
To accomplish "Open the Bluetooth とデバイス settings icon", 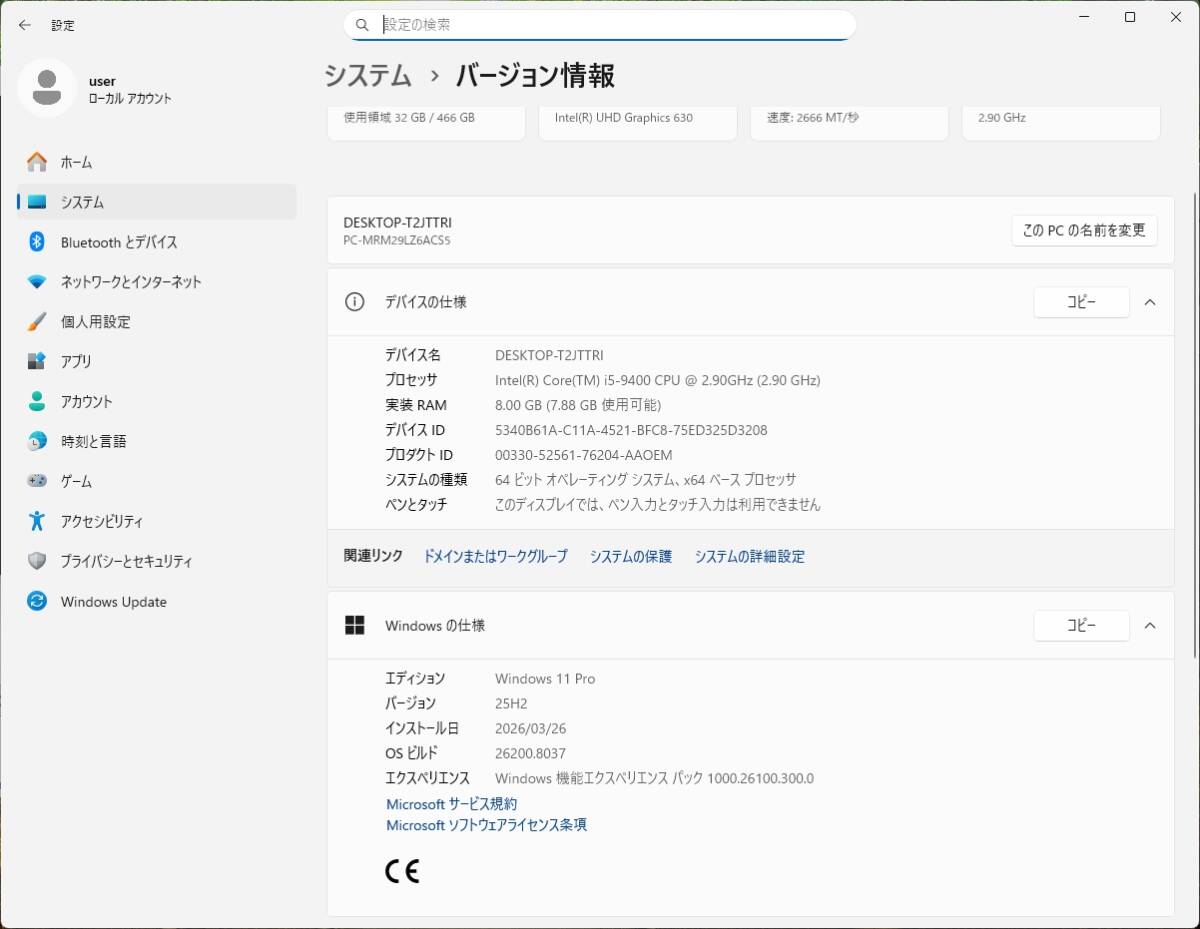I will [x=36, y=242].
